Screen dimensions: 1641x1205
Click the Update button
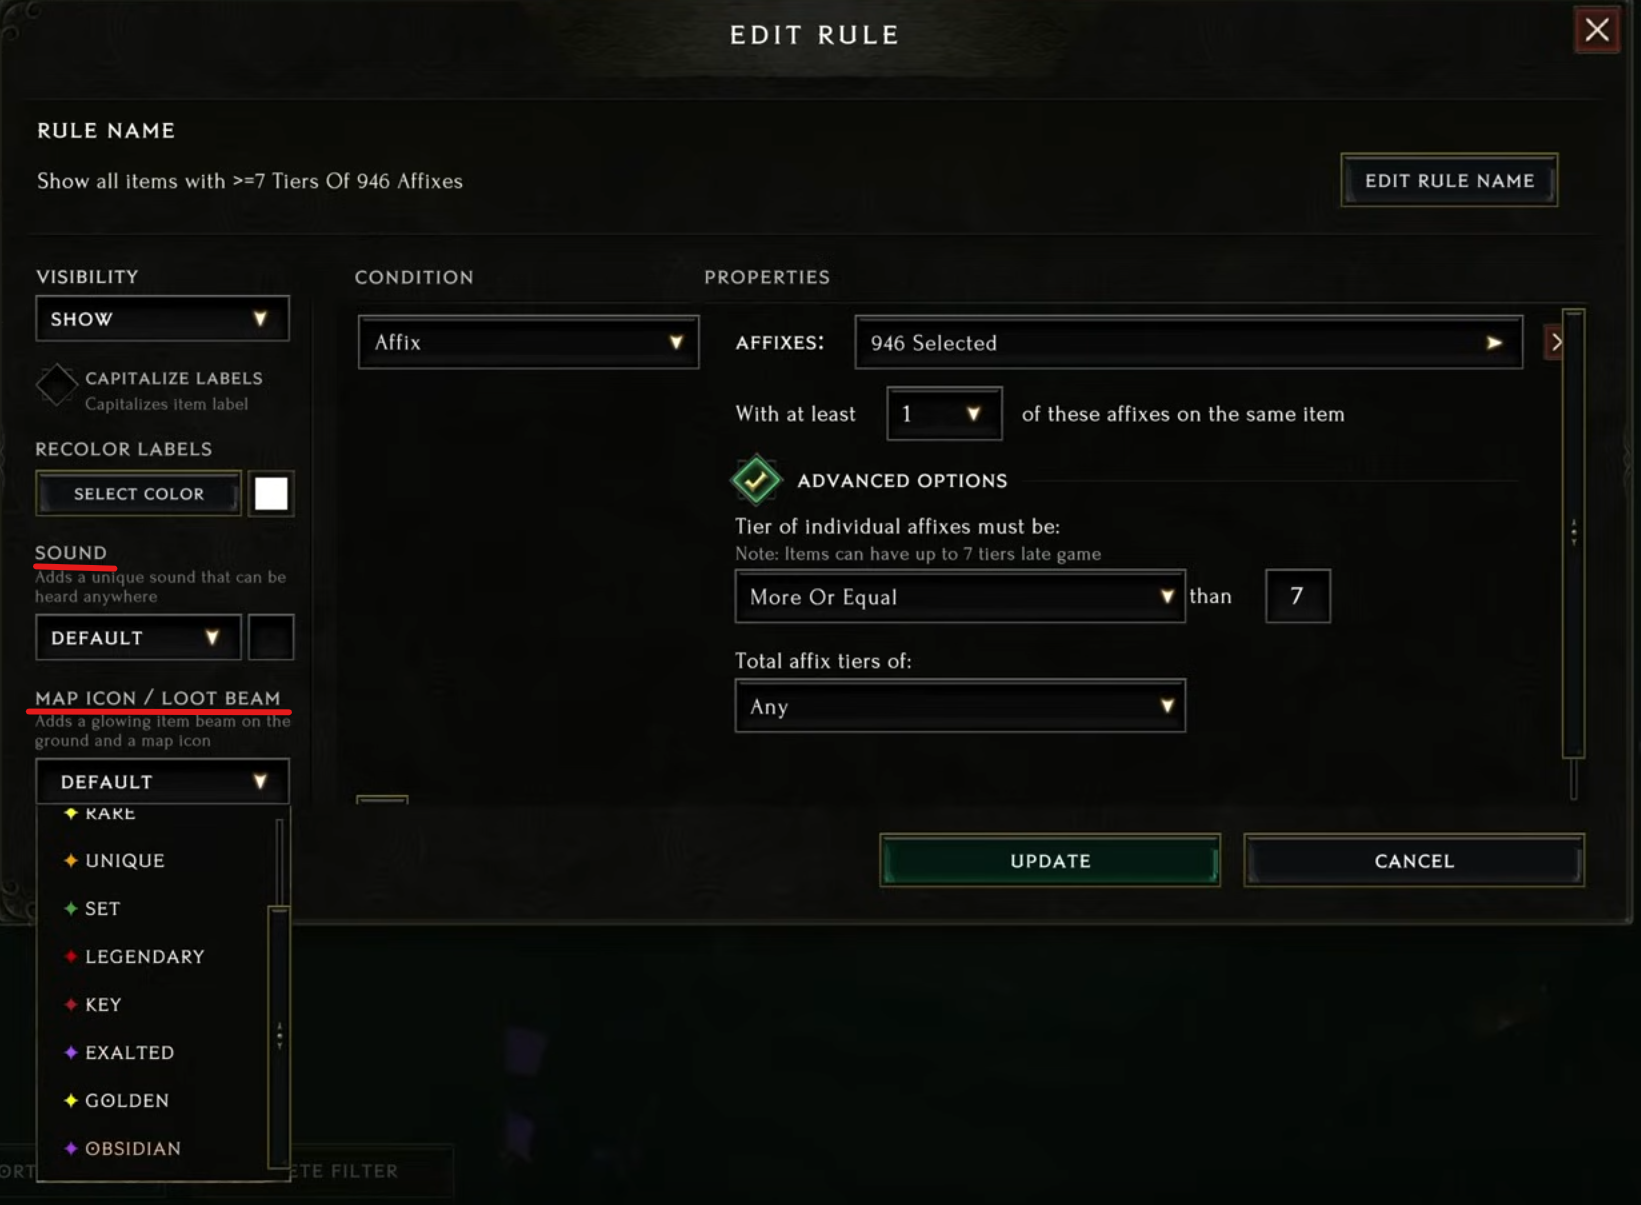(1050, 860)
